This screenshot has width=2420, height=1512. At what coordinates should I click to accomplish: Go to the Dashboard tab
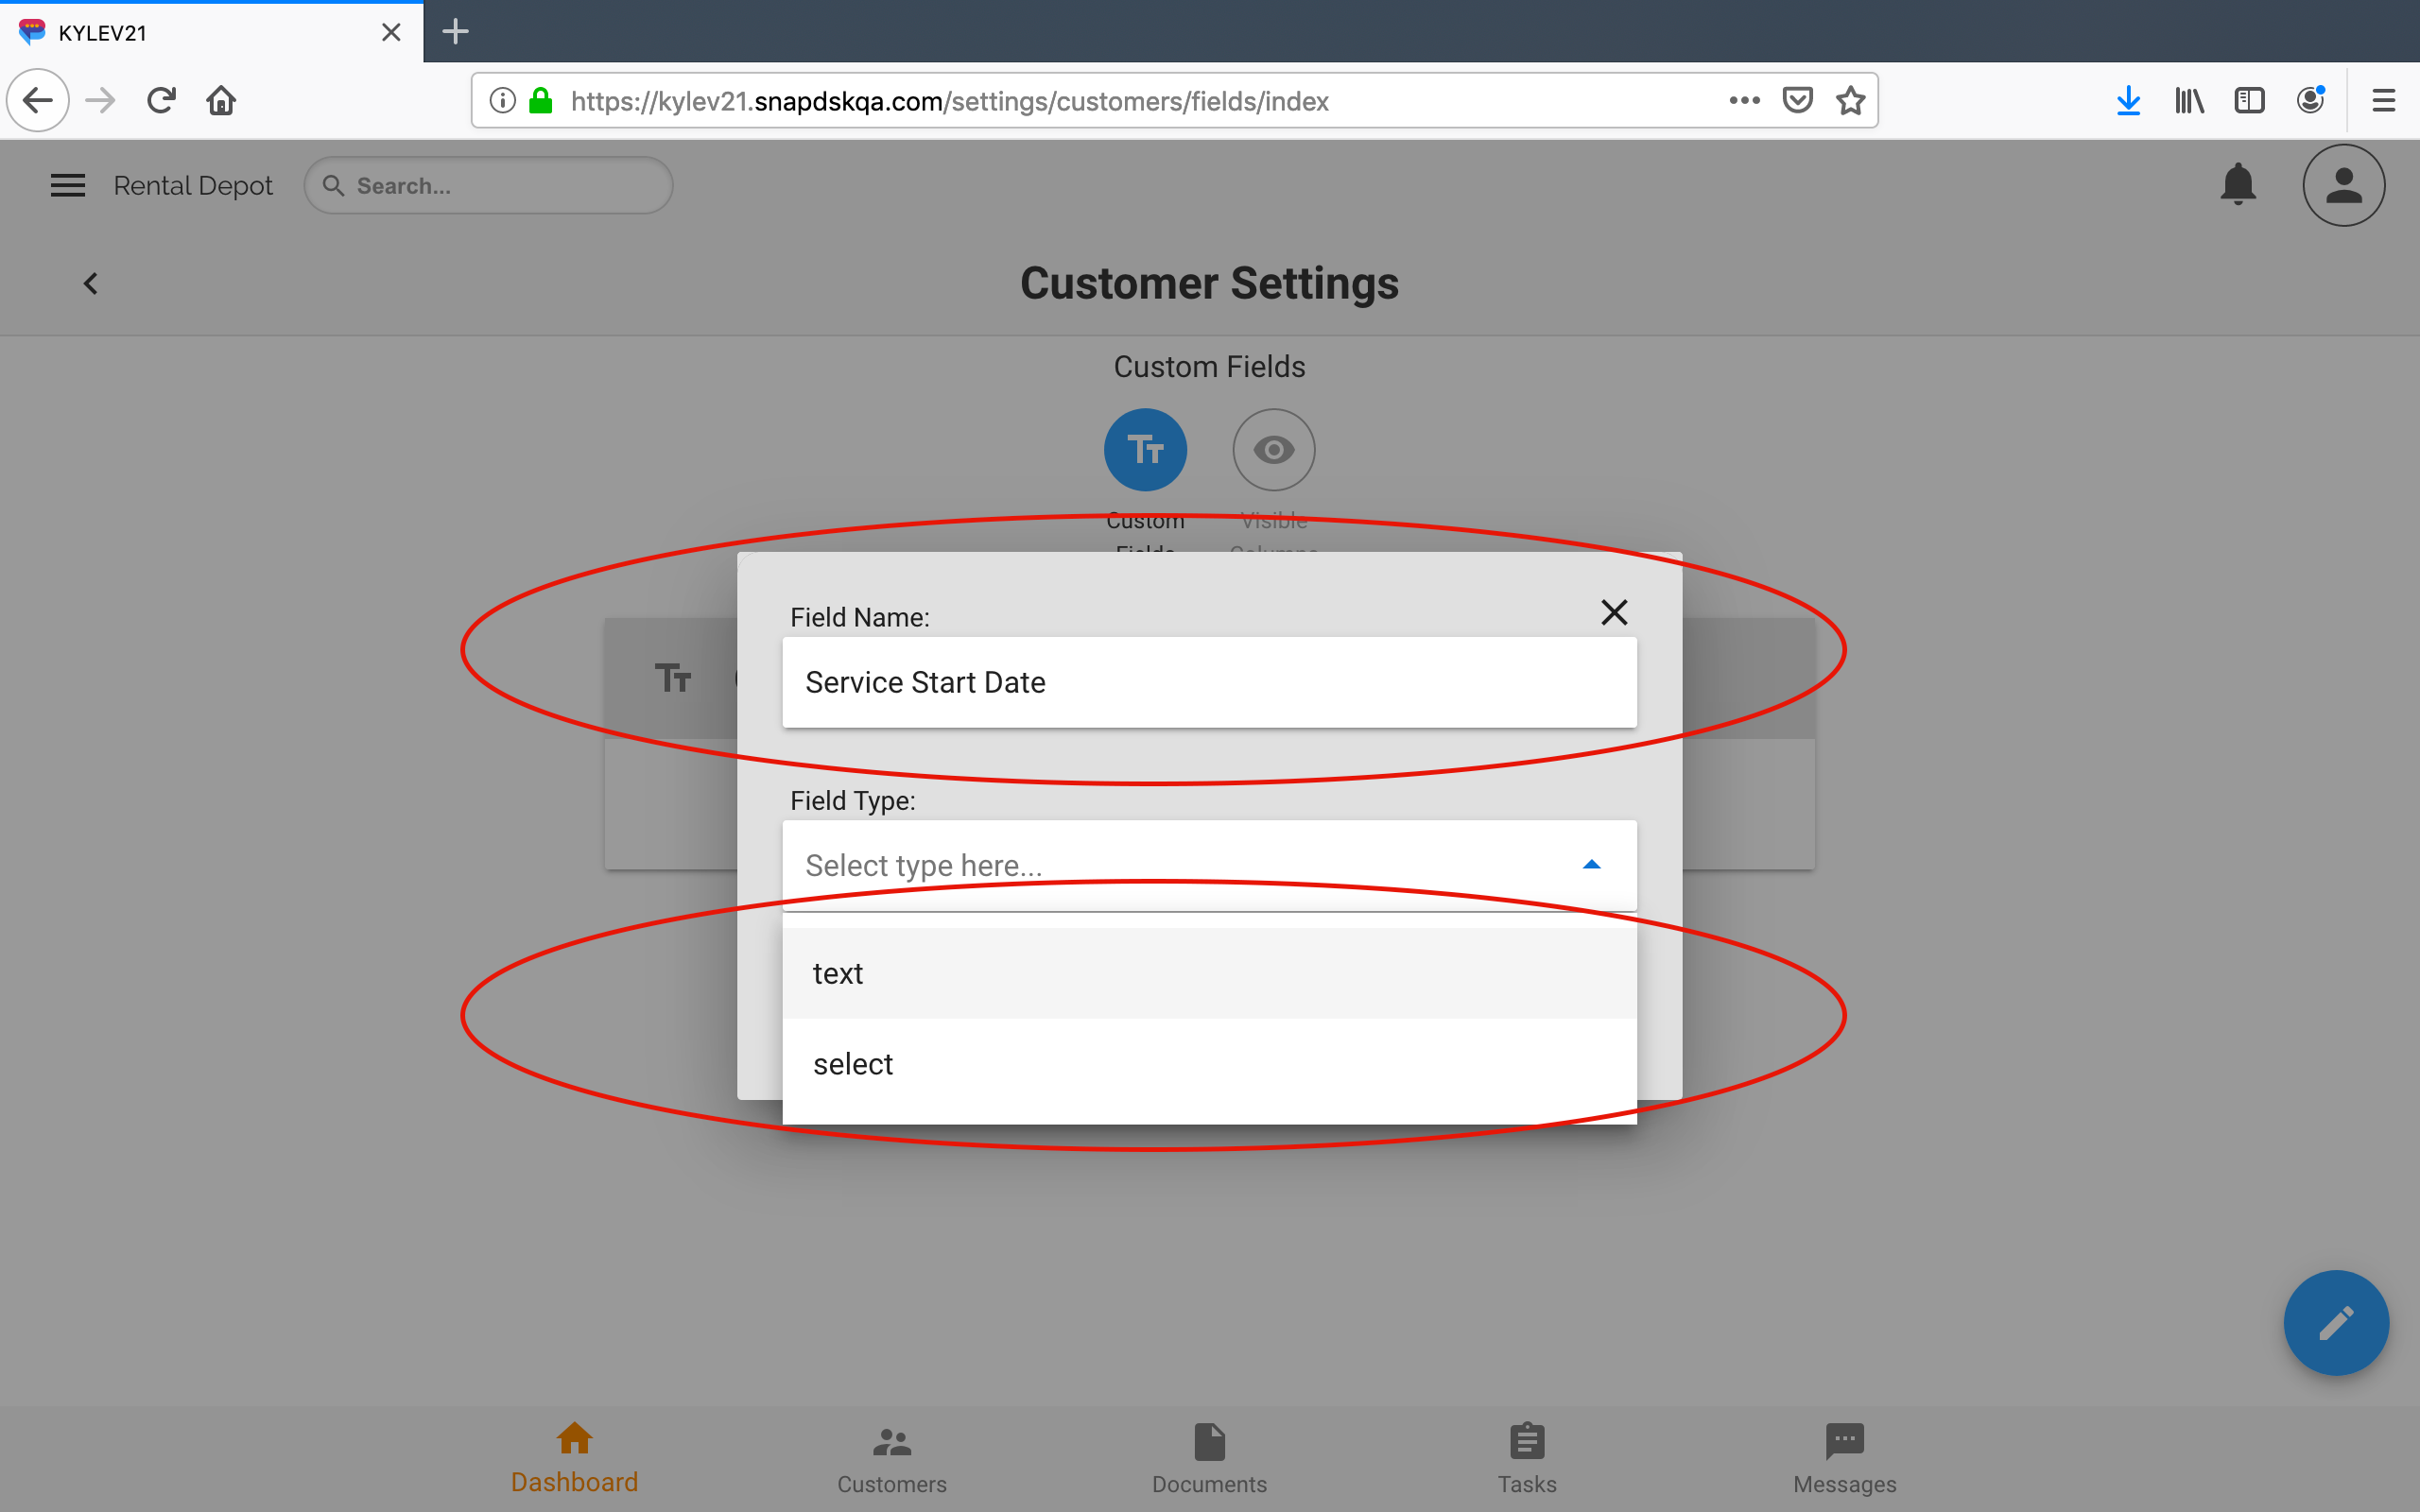point(574,1458)
